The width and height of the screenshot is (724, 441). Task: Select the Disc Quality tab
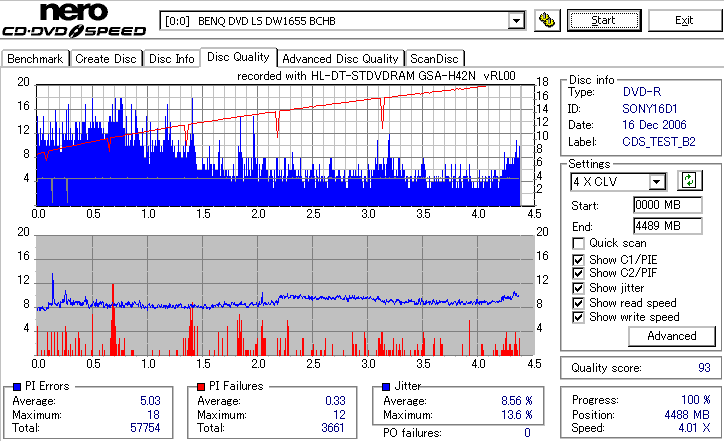tap(238, 57)
